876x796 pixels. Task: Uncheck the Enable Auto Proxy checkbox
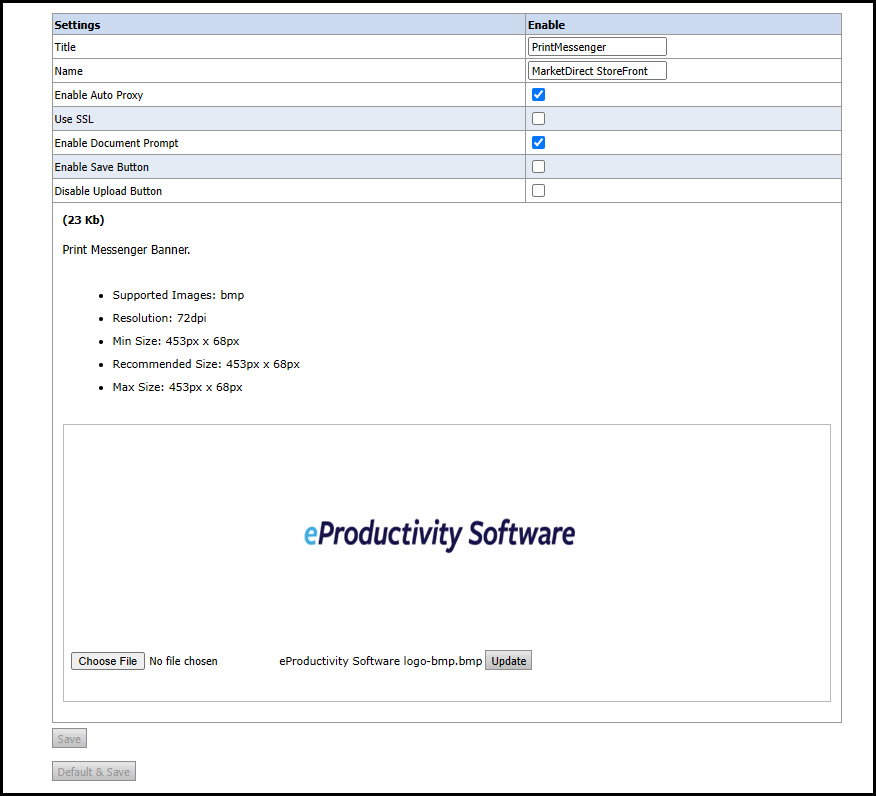538,95
